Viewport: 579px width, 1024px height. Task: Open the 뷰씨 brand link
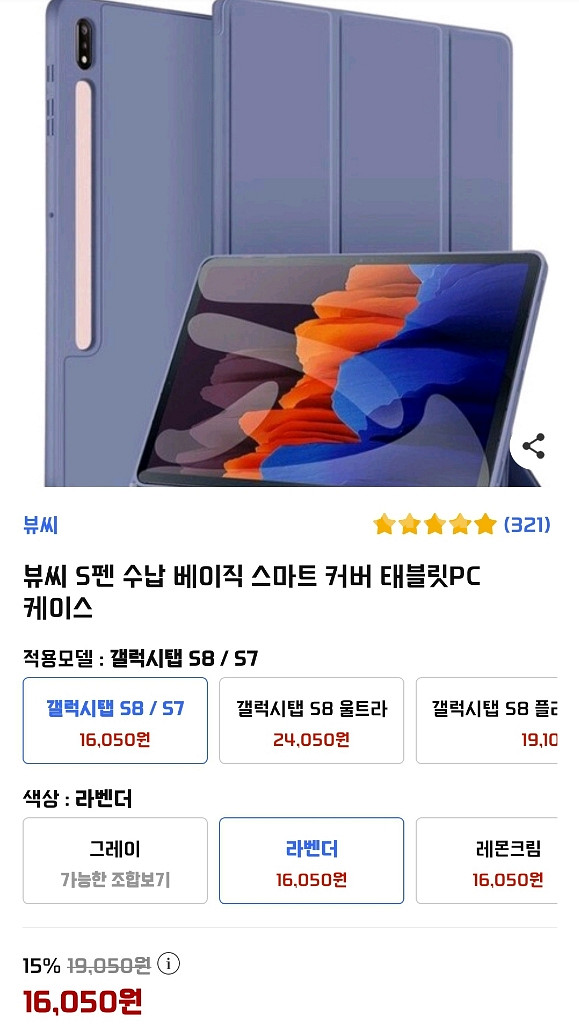[41, 524]
